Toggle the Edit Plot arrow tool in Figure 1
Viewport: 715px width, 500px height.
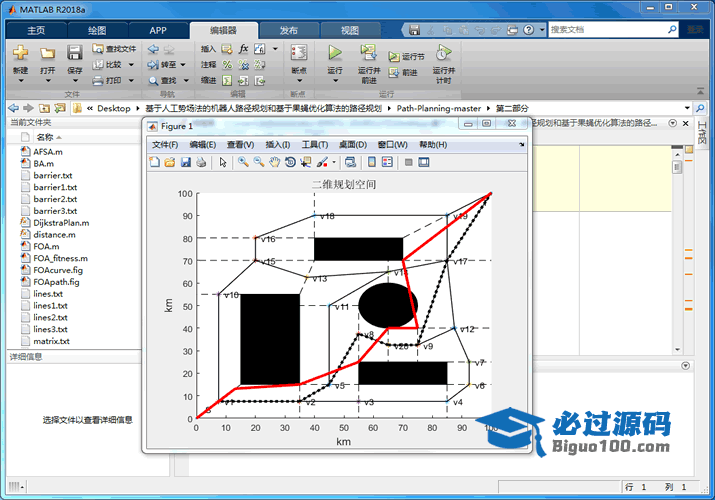click(x=223, y=162)
